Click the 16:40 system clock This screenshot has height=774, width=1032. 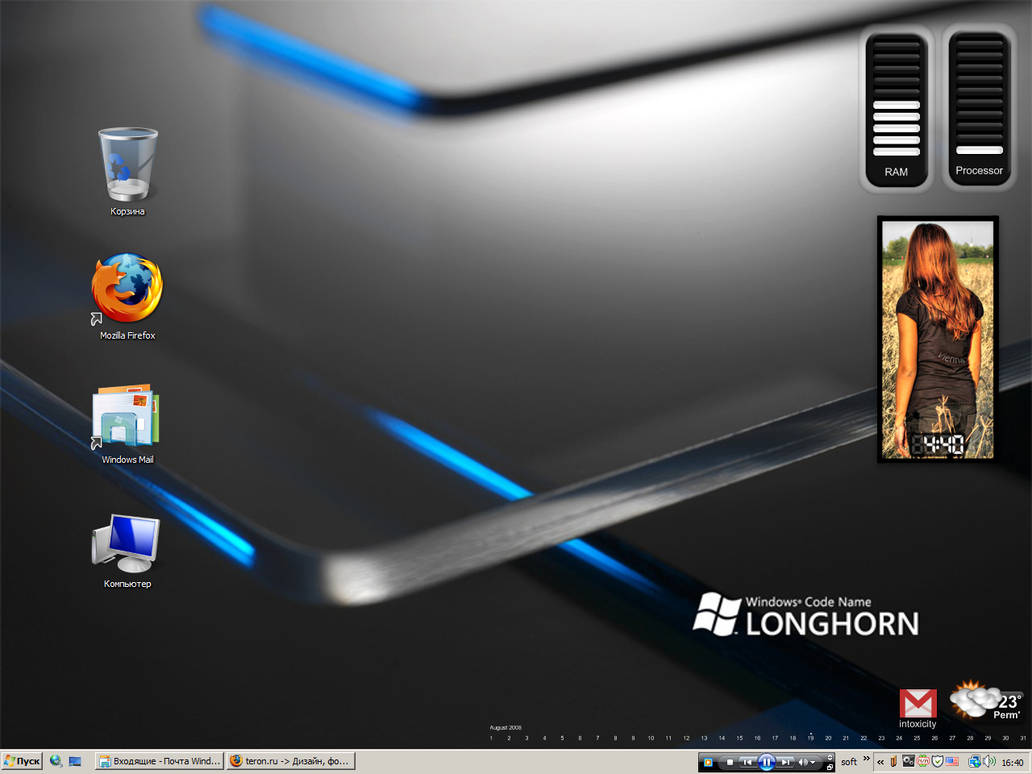pyautogui.click(x=1012, y=762)
